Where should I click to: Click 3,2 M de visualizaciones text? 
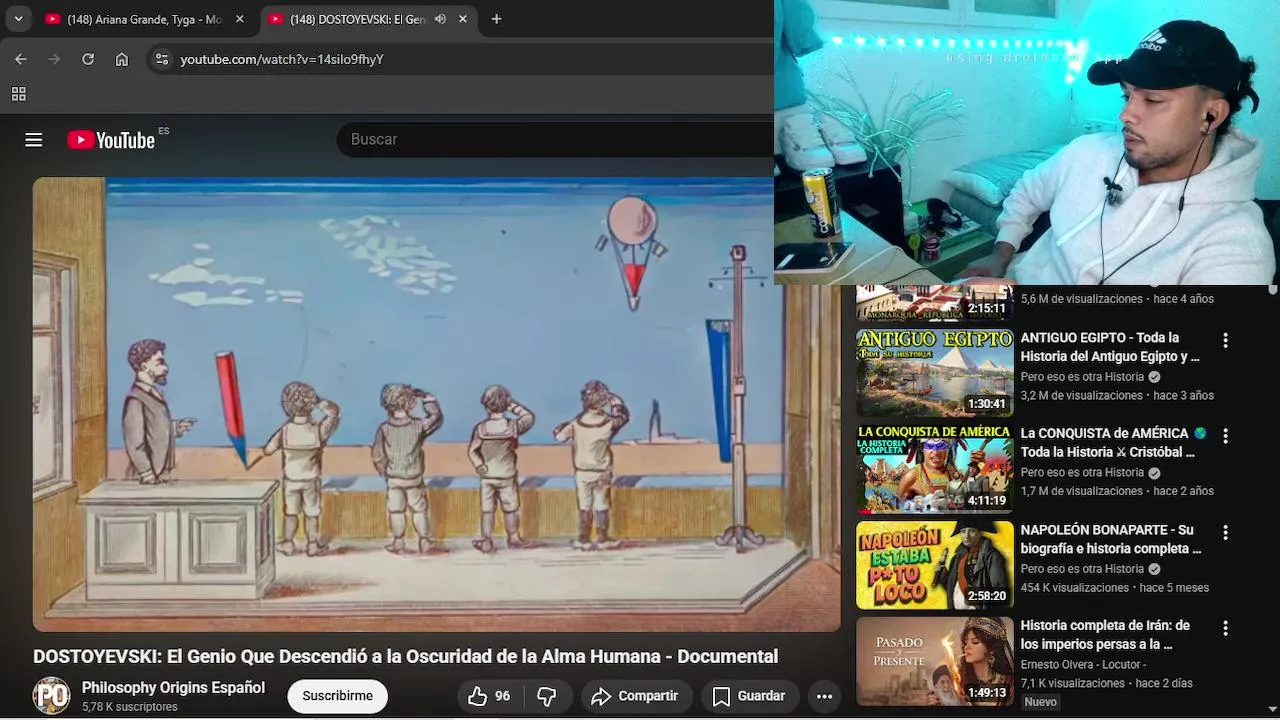1081,396
